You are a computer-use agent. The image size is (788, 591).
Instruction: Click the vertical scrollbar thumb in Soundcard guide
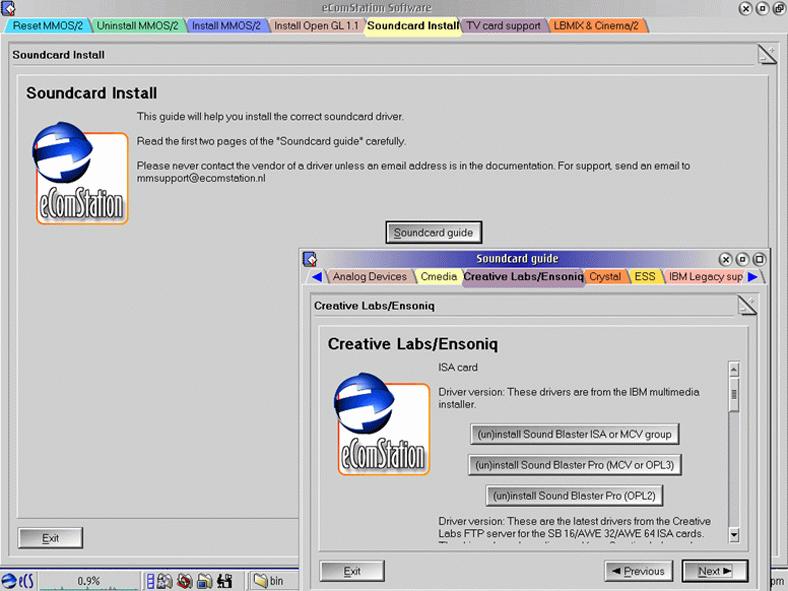[x=734, y=395]
